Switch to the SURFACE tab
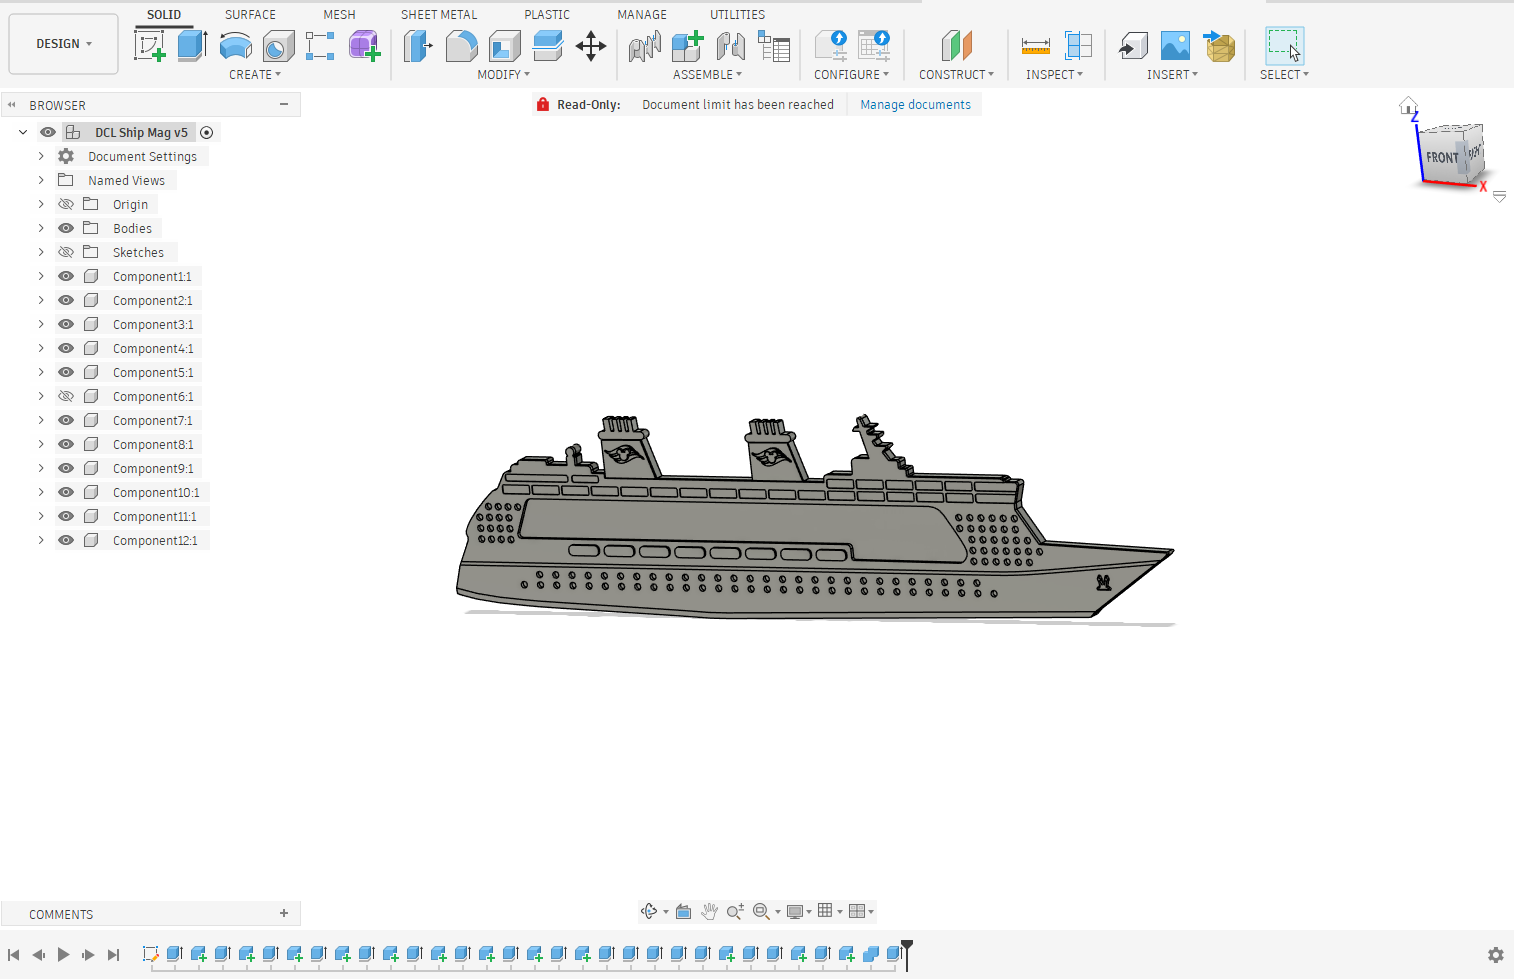This screenshot has height=979, width=1514. 250,15
